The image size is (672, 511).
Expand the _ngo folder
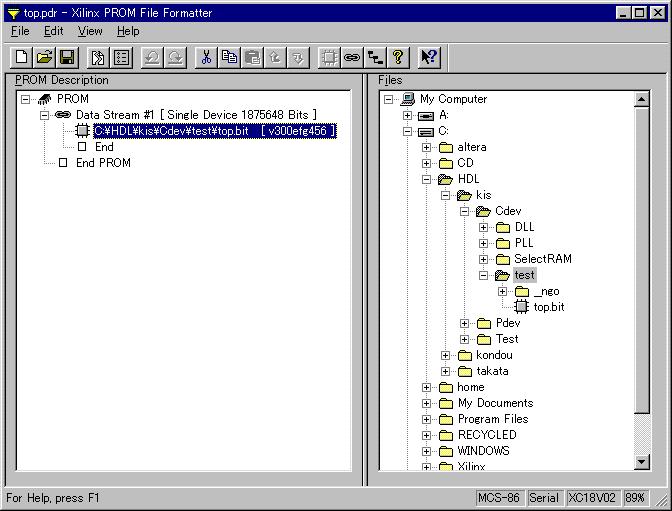click(x=502, y=292)
